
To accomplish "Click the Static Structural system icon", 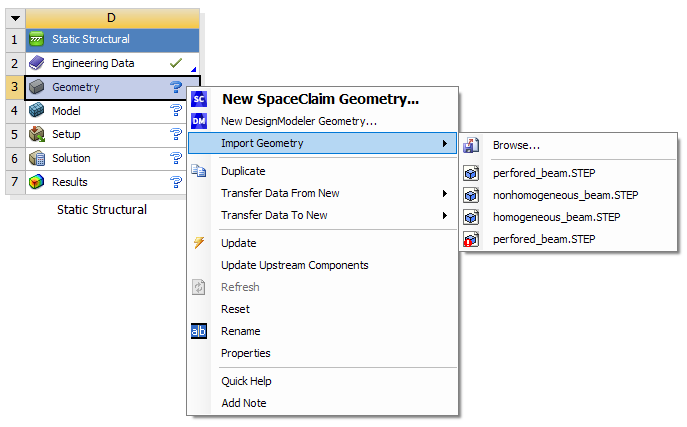I will [36, 39].
